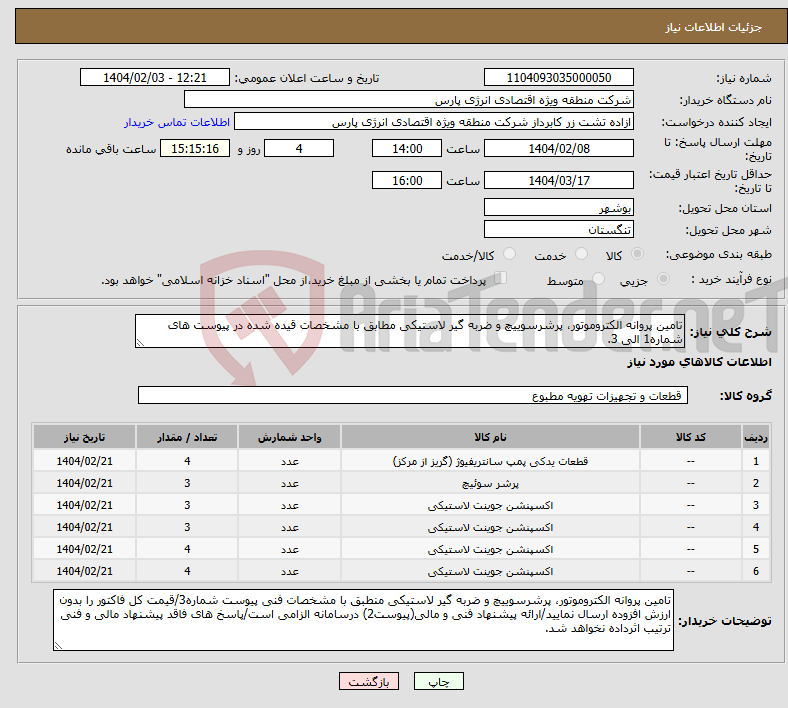Select the متوسط purchase type radio
This screenshot has height=708, width=788.
[598, 278]
